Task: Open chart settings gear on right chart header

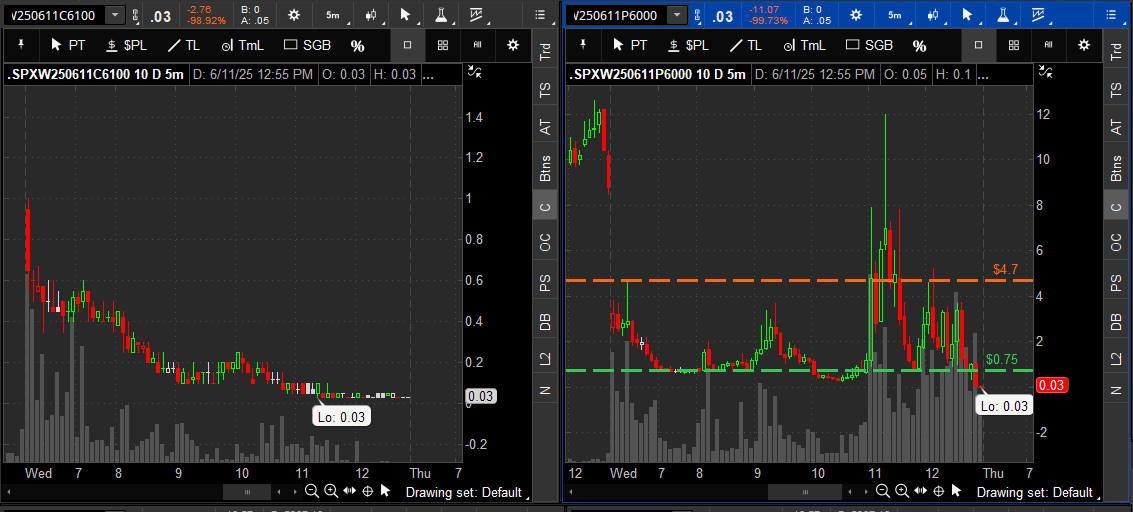Action: coord(856,15)
